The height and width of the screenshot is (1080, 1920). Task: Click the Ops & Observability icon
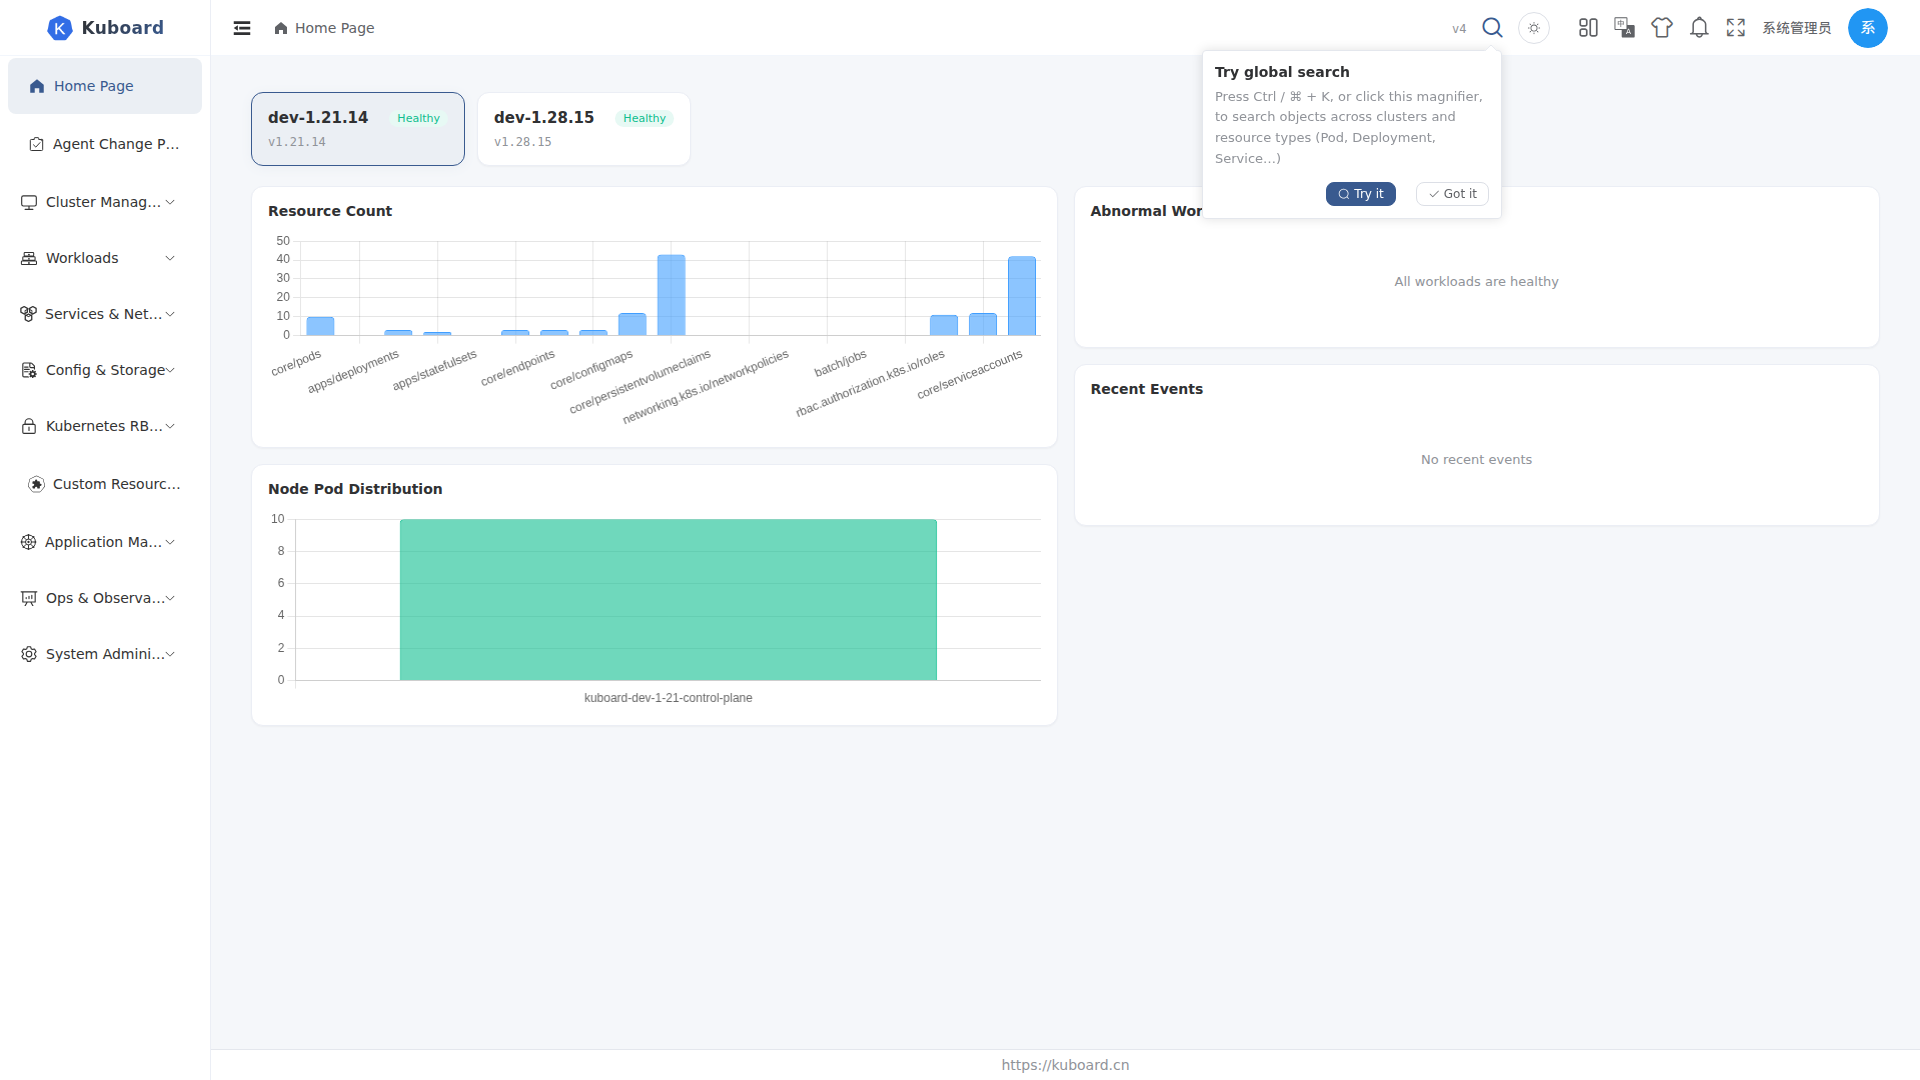tap(29, 598)
